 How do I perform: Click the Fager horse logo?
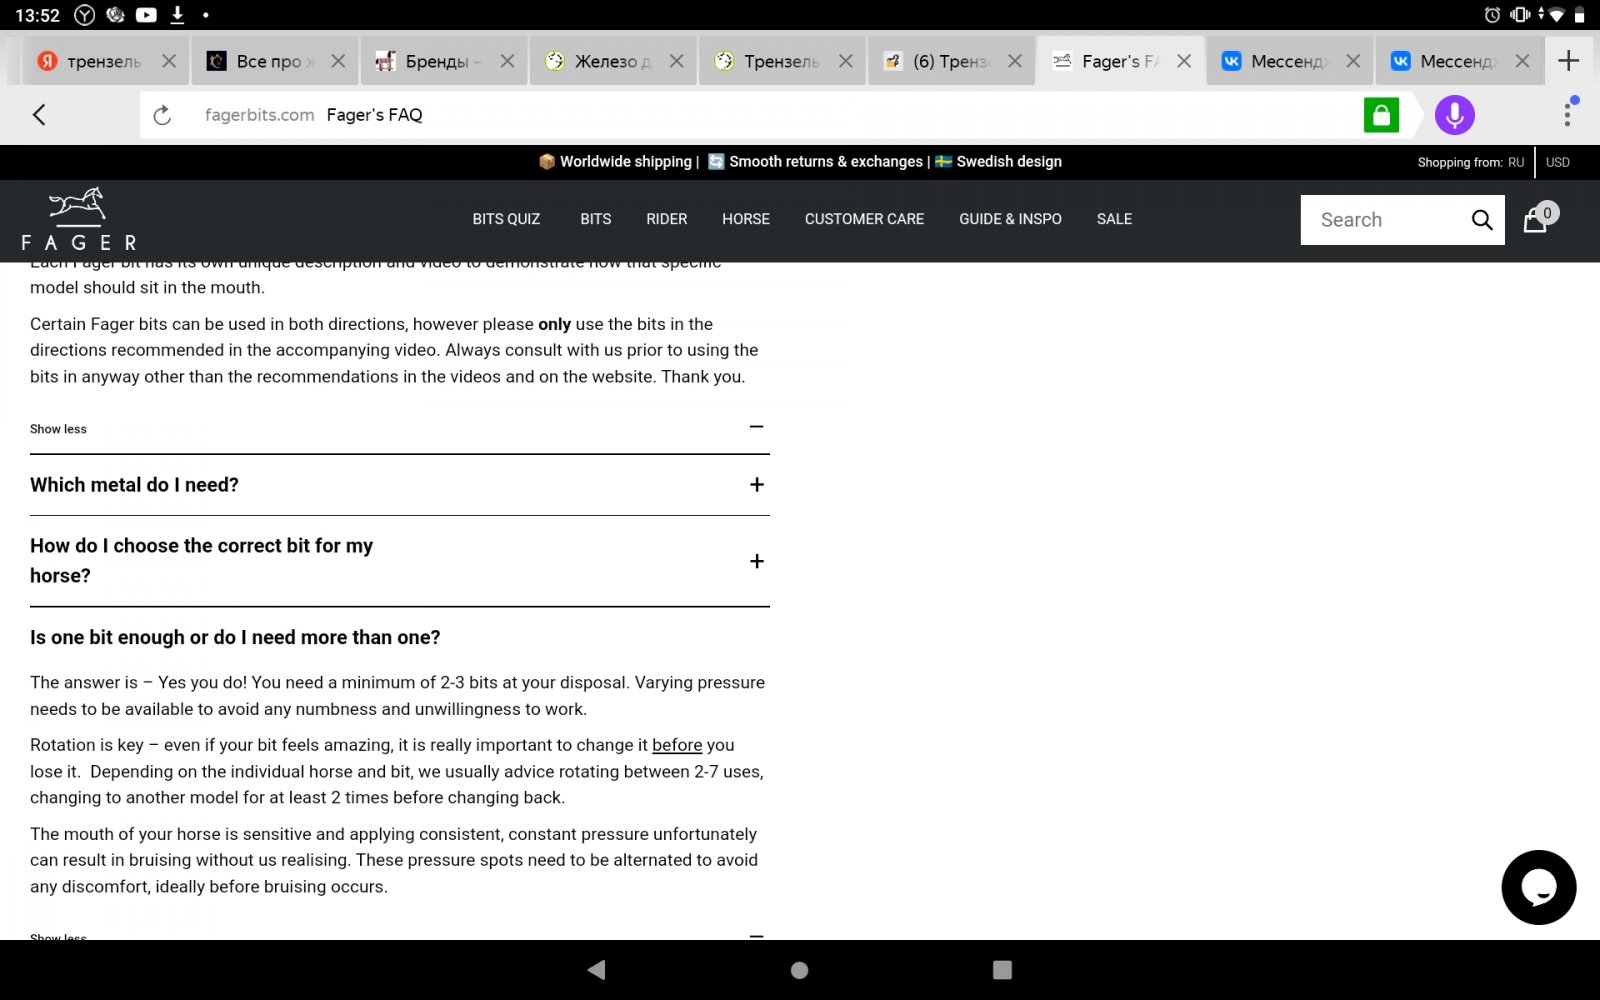pos(79,219)
